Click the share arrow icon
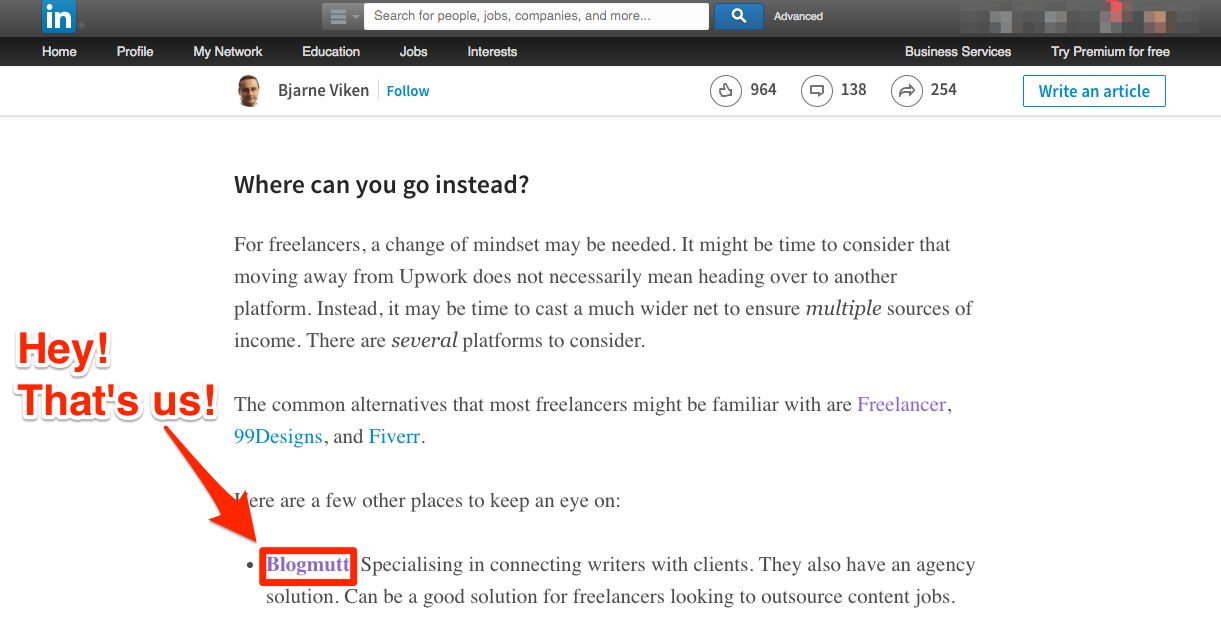The width and height of the screenshot is (1221, 634). (906, 91)
